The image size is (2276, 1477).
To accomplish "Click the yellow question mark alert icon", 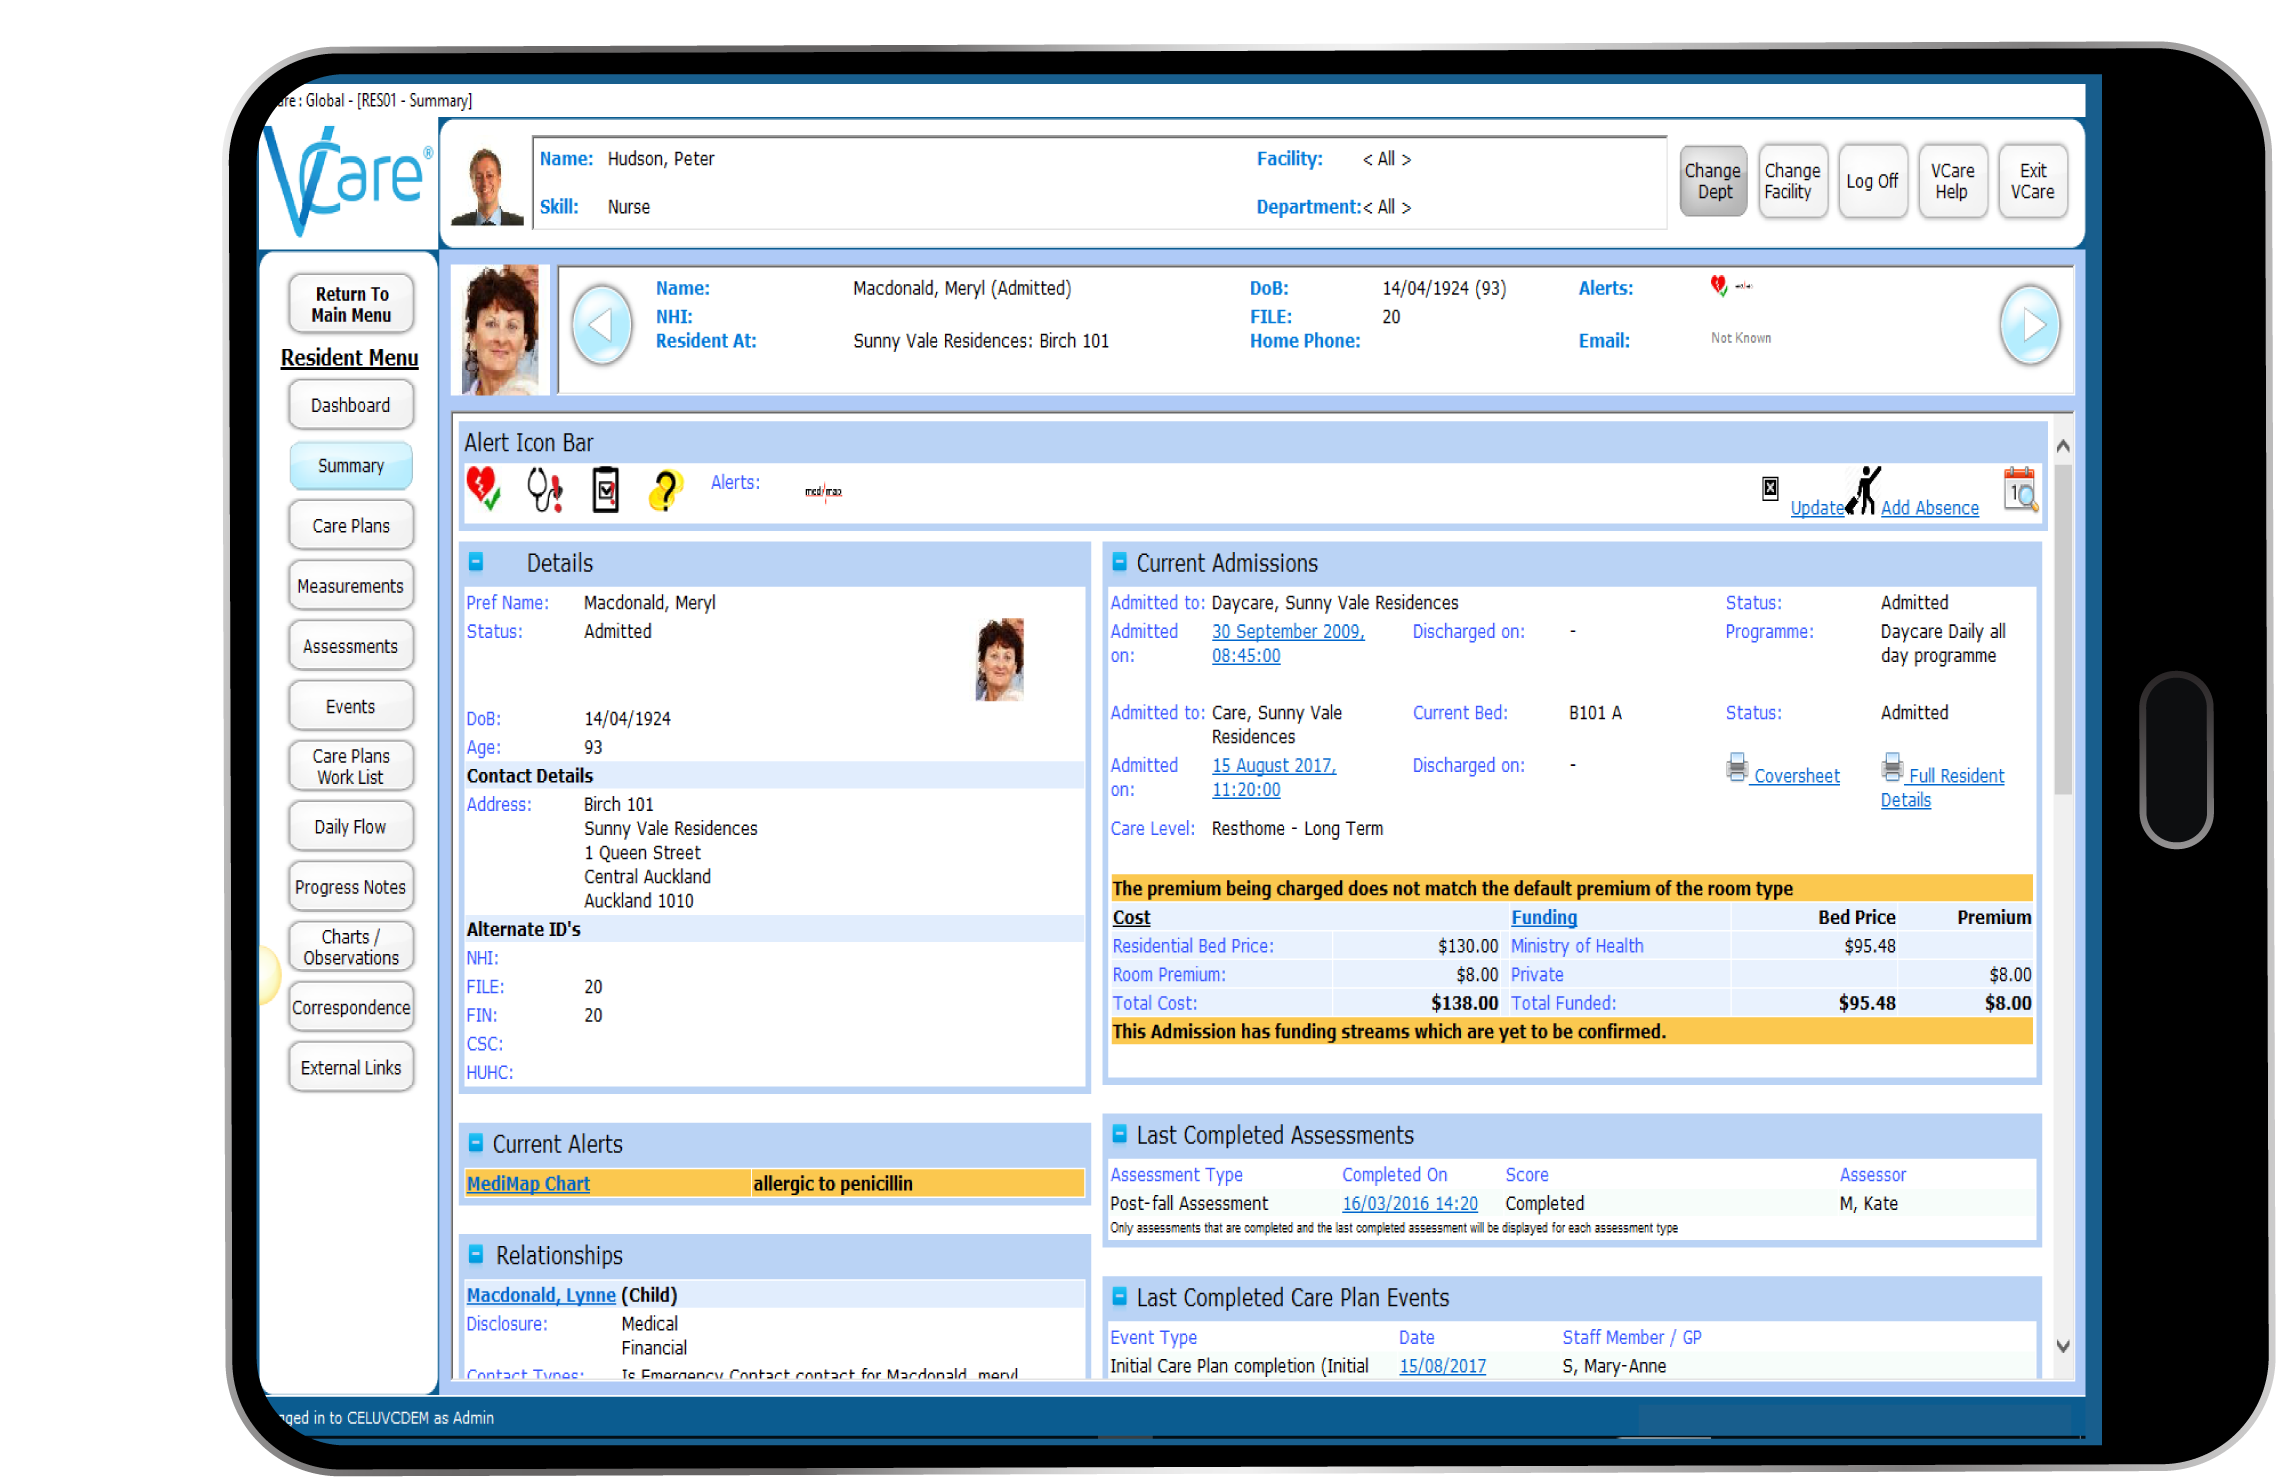I will 665,490.
